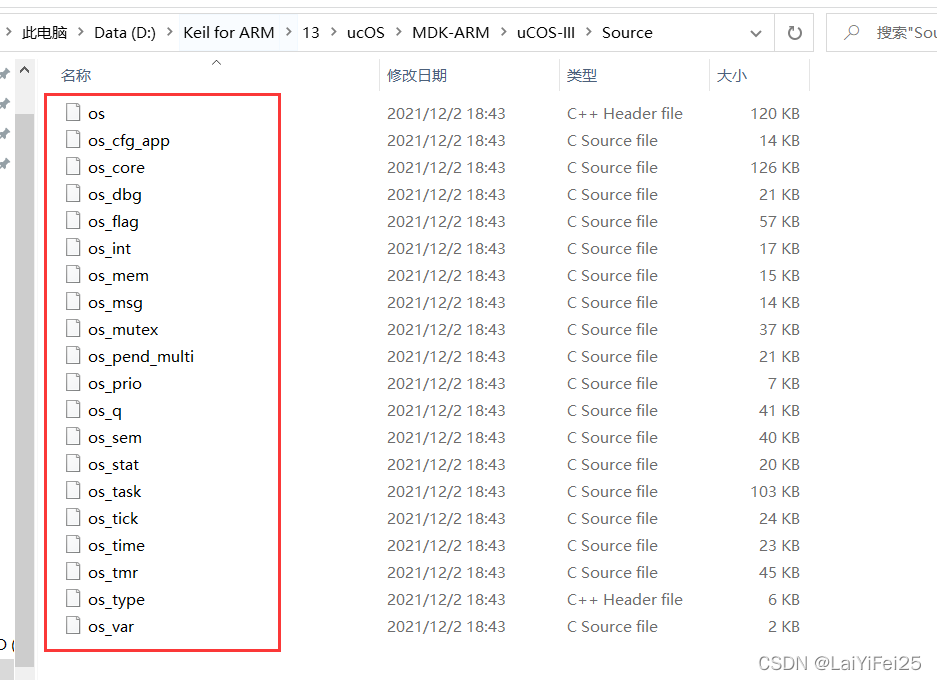This screenshot has height=680, width=937.
Task: Expand chevron after ucOS in path
Action: tap(399, 32)
